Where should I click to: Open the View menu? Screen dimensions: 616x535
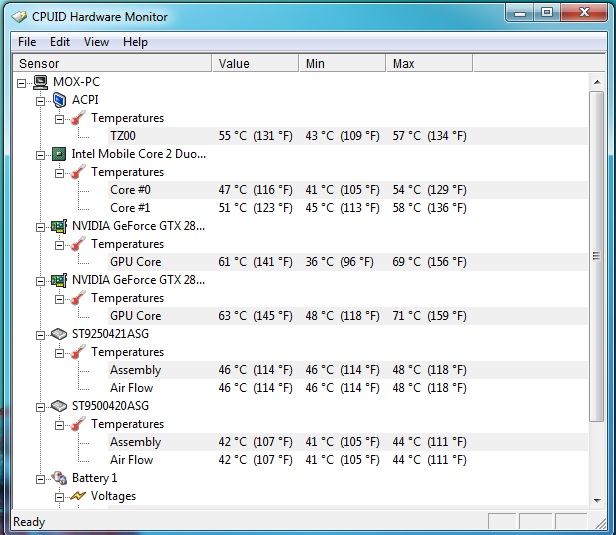(96, 42)
